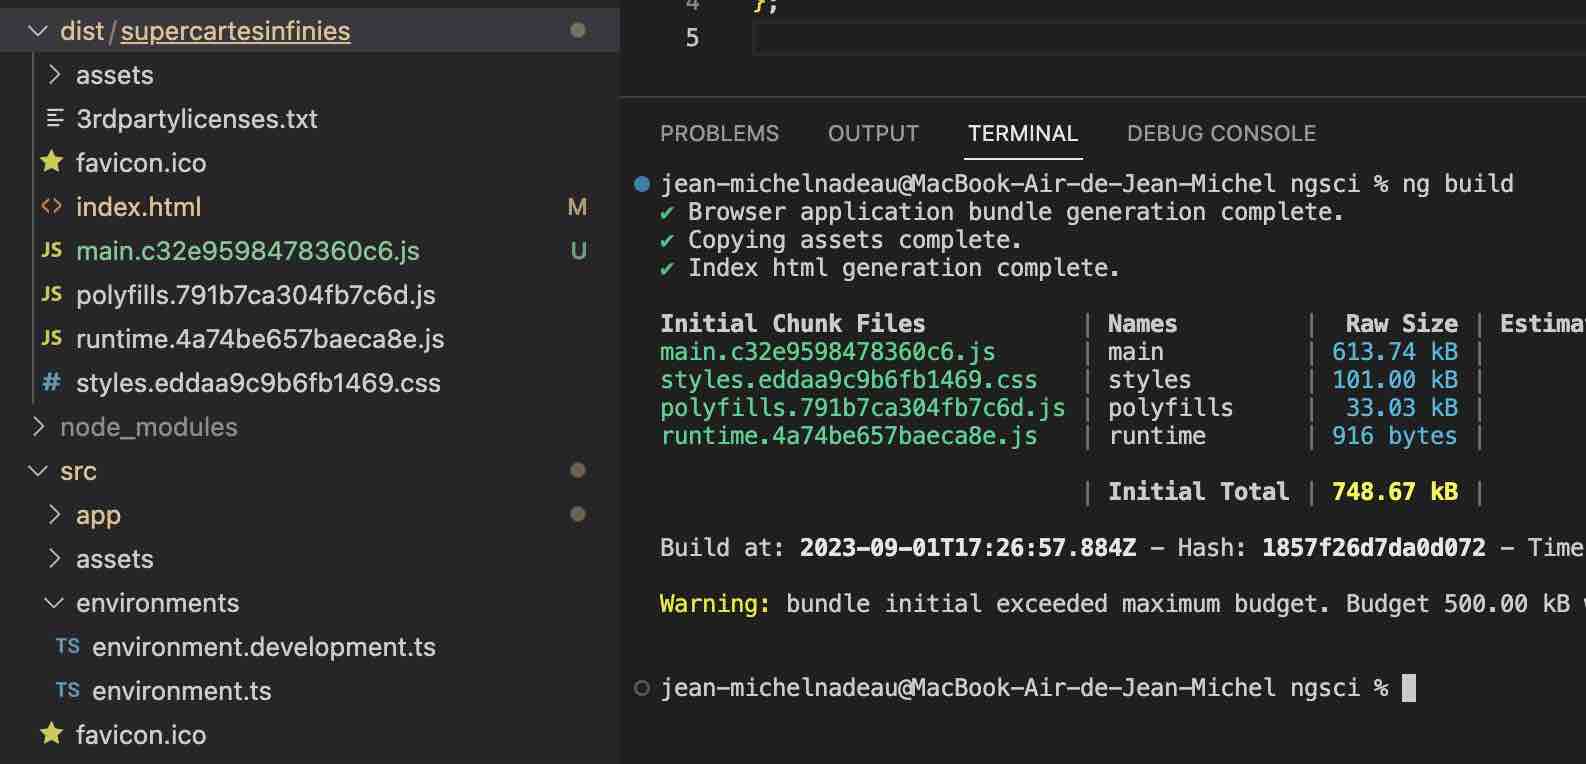Click main.c32e9598478360c6.js in terminal output
The image size is (1586, 764).
[x=827, y=352]
